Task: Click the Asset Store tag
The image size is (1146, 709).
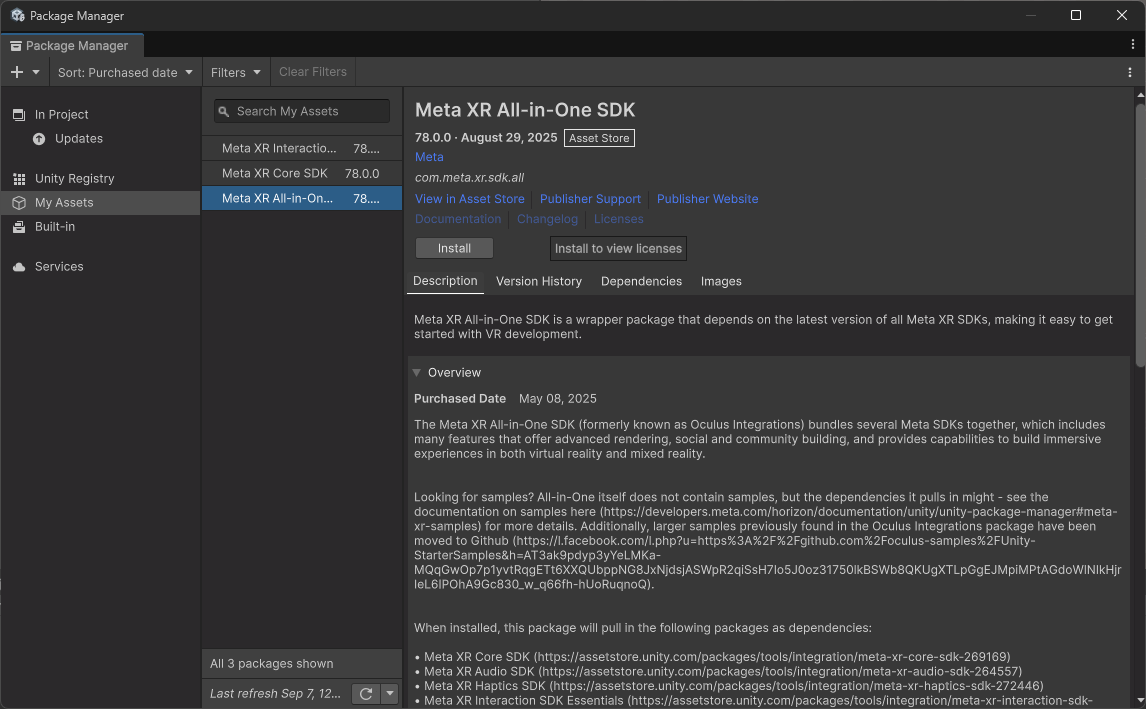Action: tap(599, 138)
